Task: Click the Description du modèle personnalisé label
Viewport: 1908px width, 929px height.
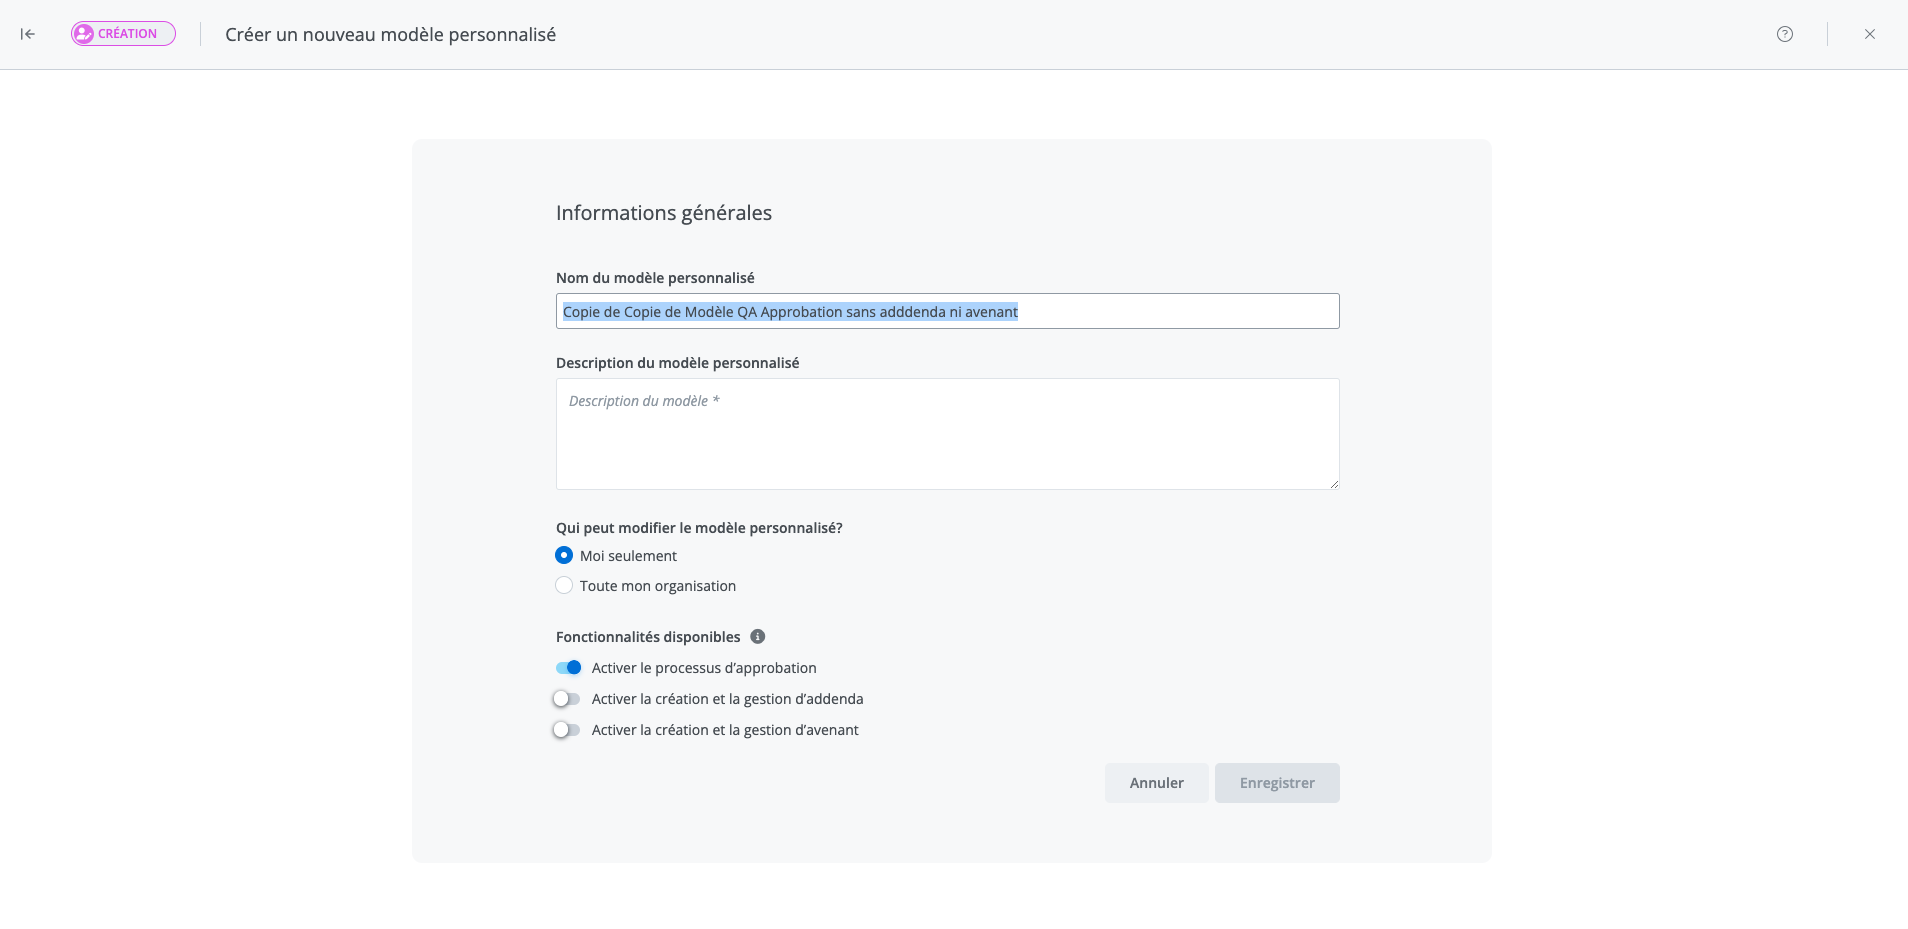Action: point(677,363)
